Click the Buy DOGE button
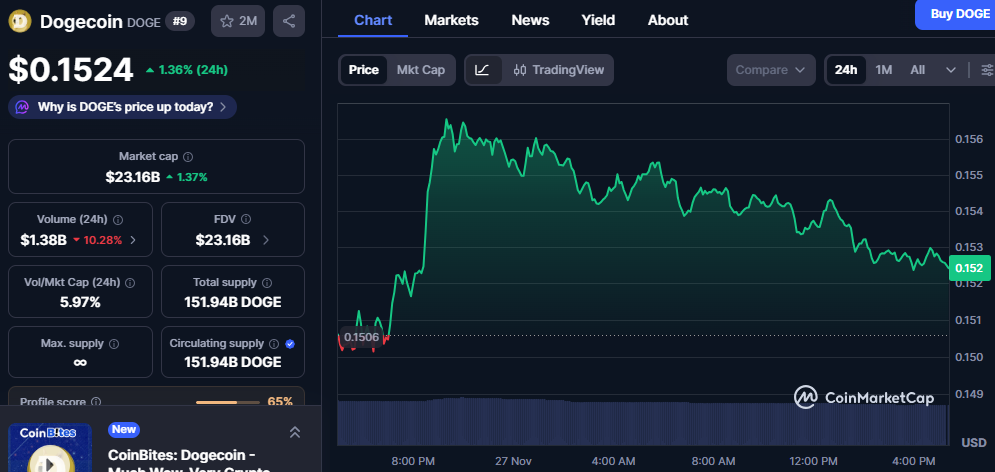The width and height of the screenshot is (995, 472). (x=954, y=13)
